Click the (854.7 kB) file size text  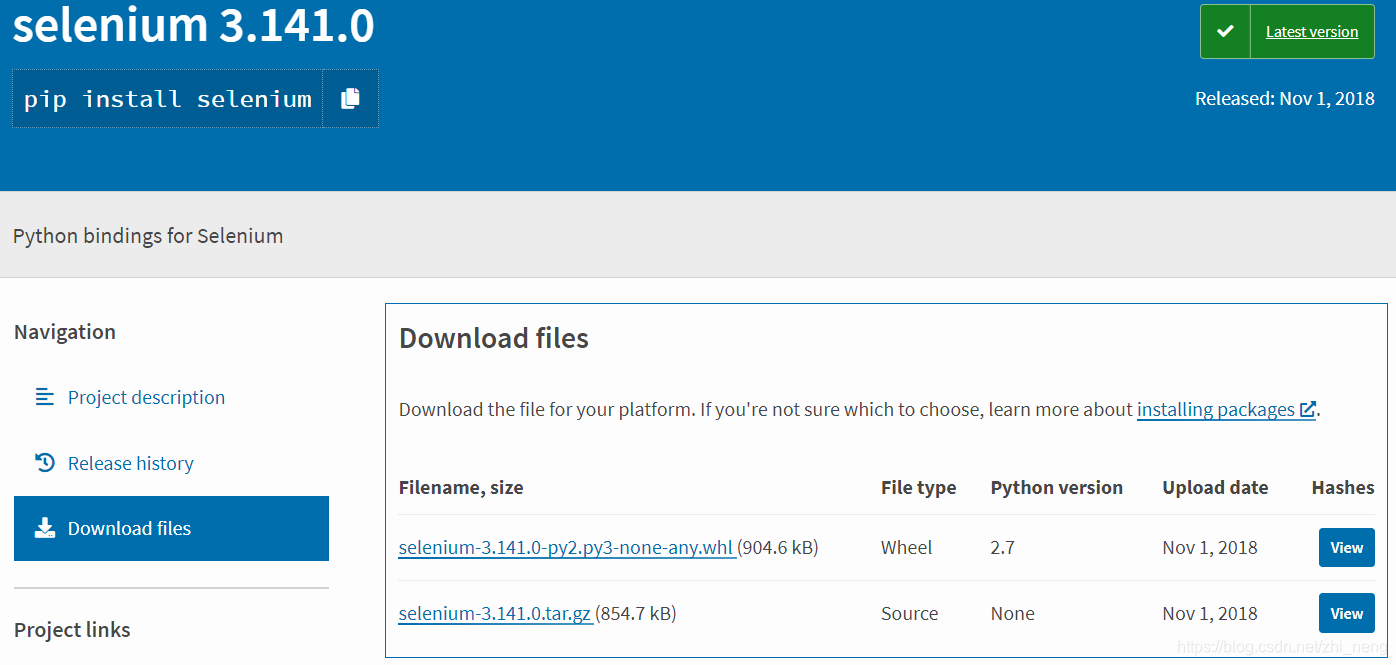coord(636,613)
